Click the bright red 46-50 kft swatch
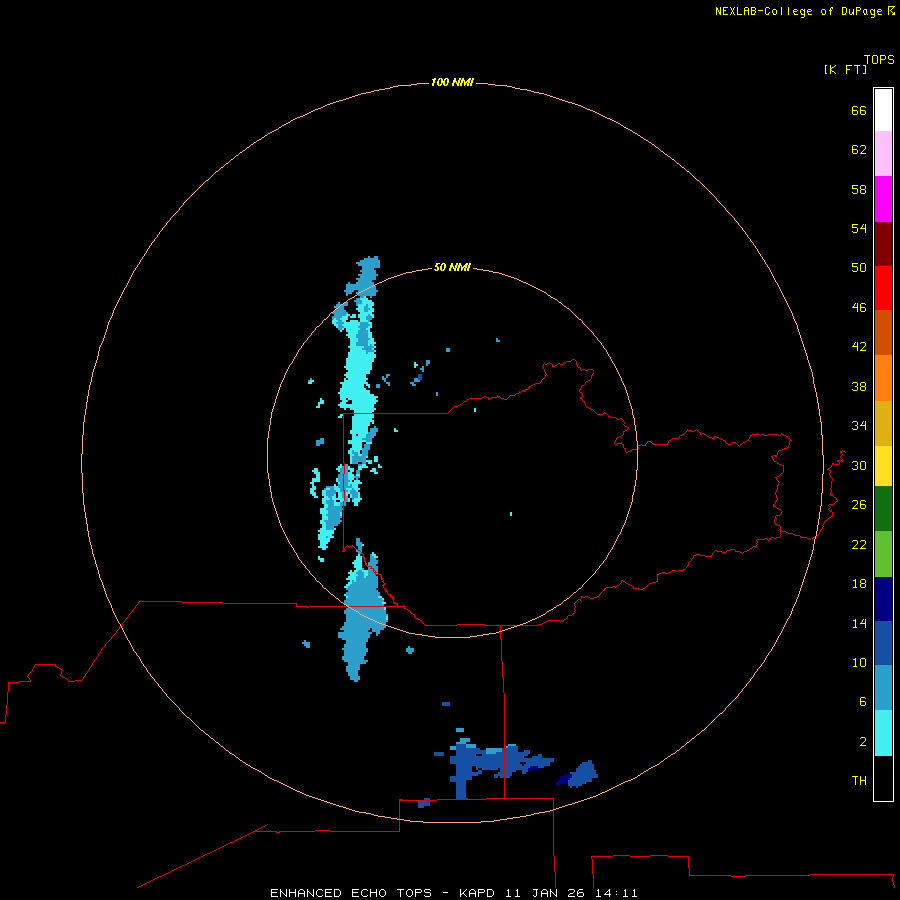The image size is (900, 900). pyautogui.click(x=883, y=288)
